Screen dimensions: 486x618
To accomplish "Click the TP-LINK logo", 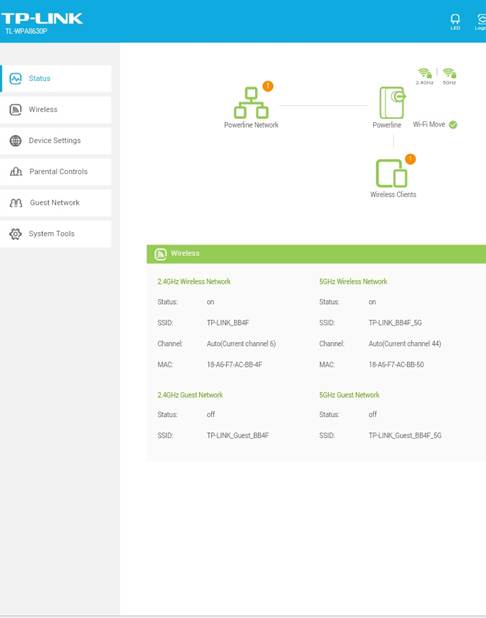I will 42,19.
